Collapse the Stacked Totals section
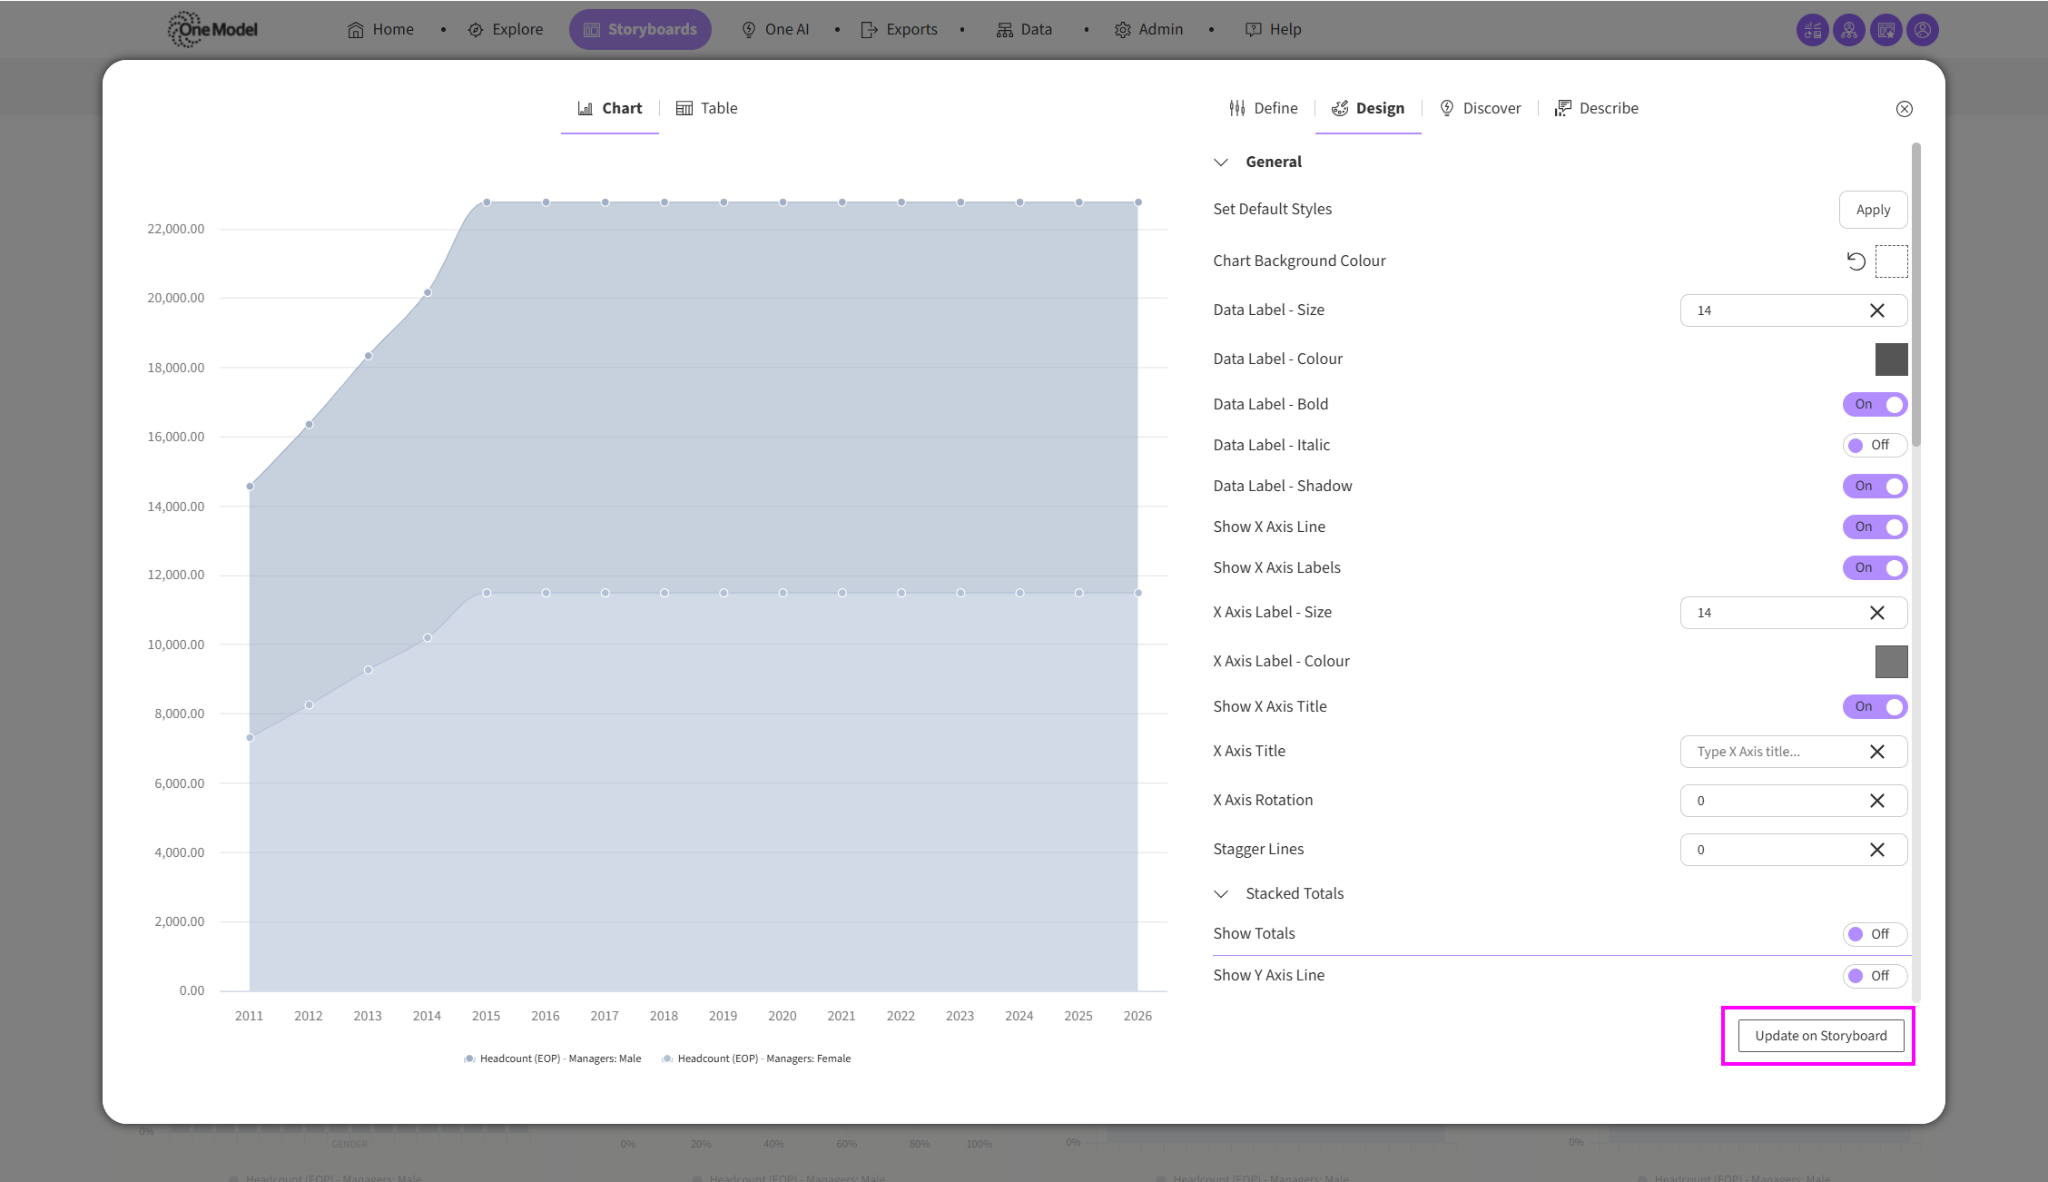Viewport: 2048px width, 1182px height. click(x=1221, y=894)
